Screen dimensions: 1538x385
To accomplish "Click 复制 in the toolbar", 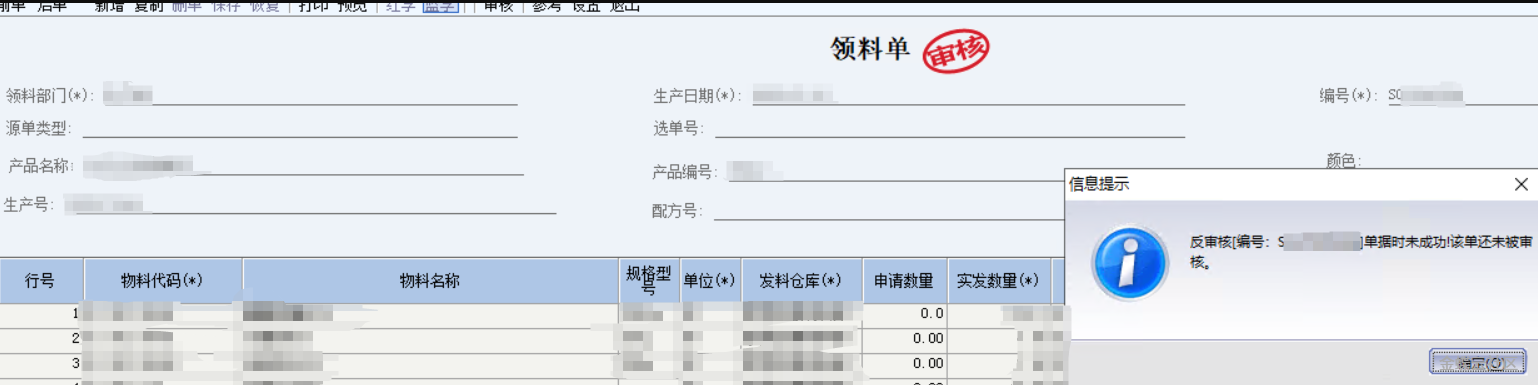I will point(150,6).
